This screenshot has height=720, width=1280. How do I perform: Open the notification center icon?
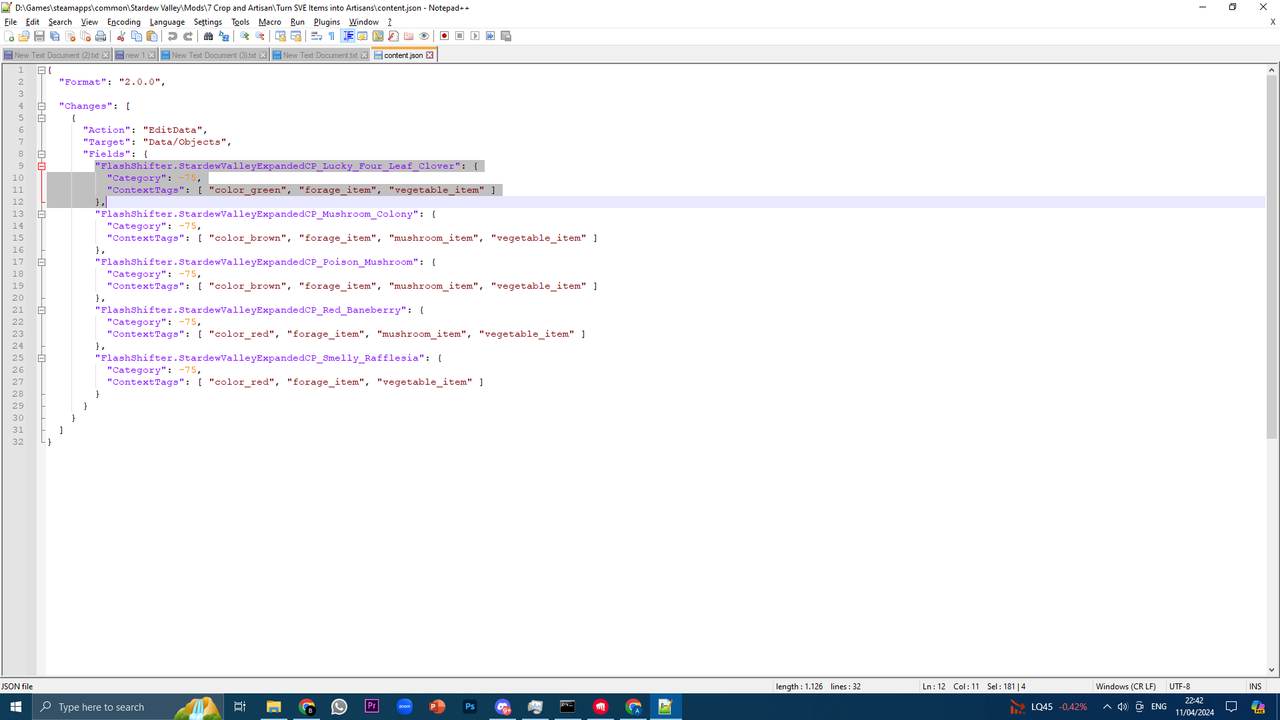1232,707
